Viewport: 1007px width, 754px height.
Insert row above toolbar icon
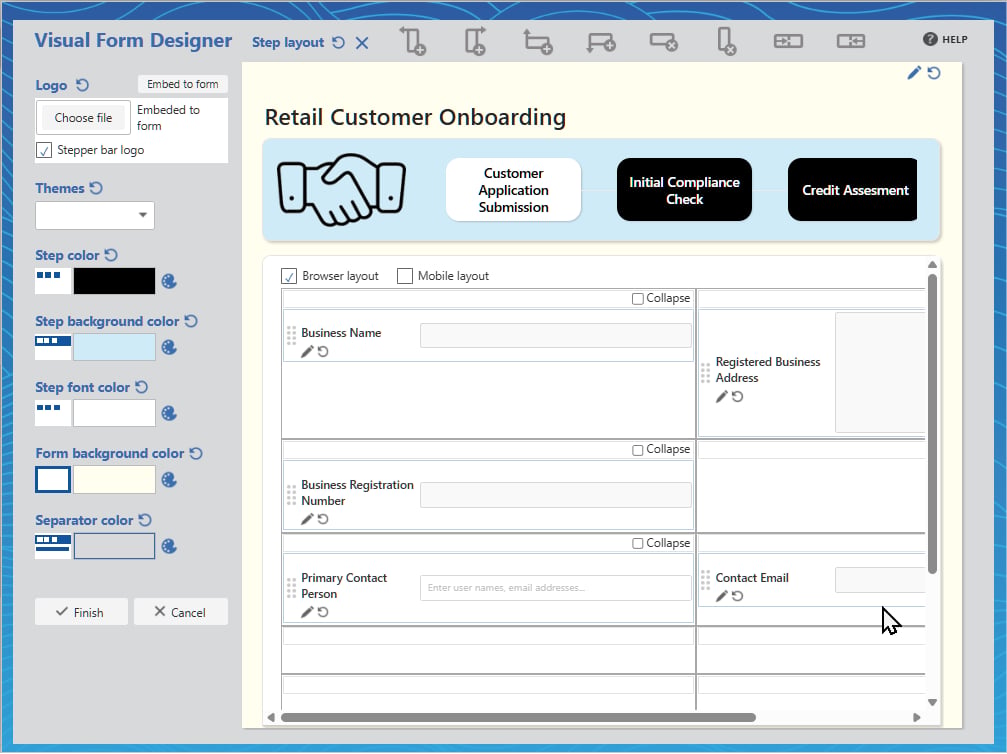tap(538, 41)
